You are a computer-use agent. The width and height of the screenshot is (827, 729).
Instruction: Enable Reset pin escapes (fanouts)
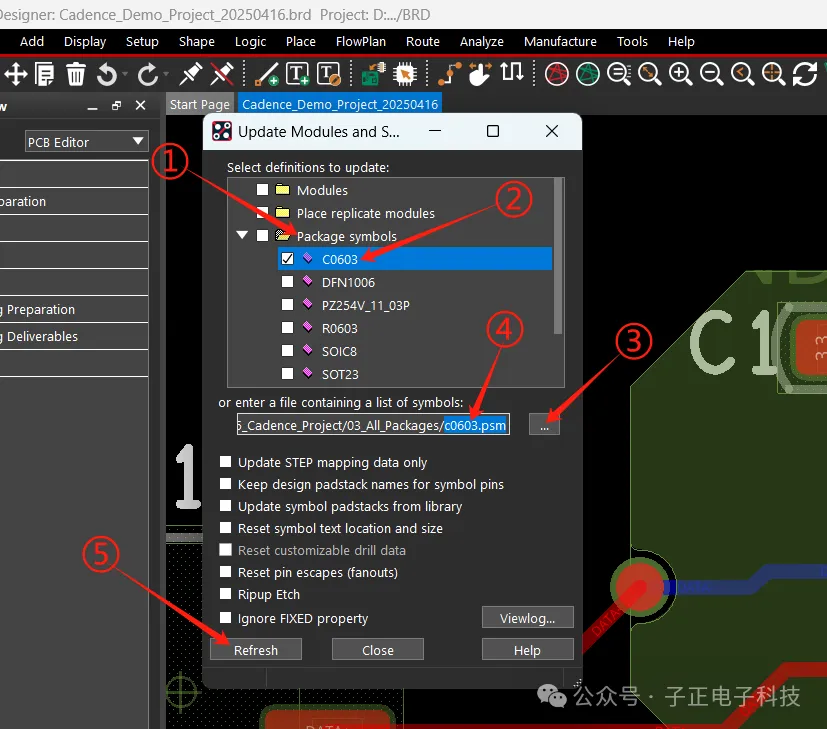click(225, 571)
